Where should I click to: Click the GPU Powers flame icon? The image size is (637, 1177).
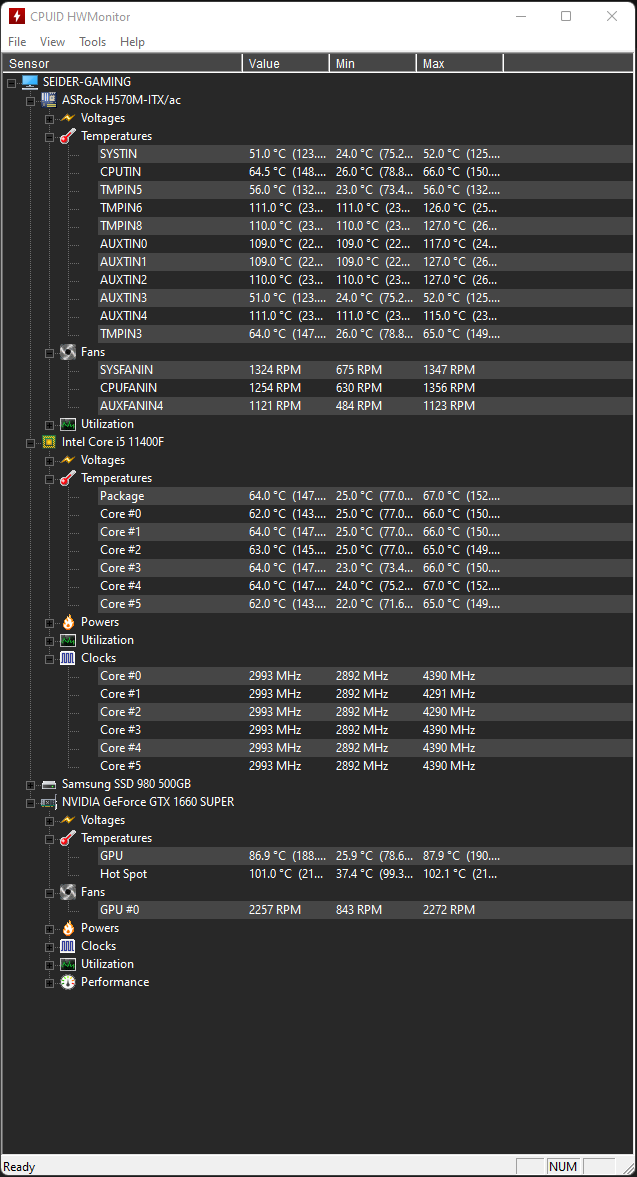[x=68, y=928]
